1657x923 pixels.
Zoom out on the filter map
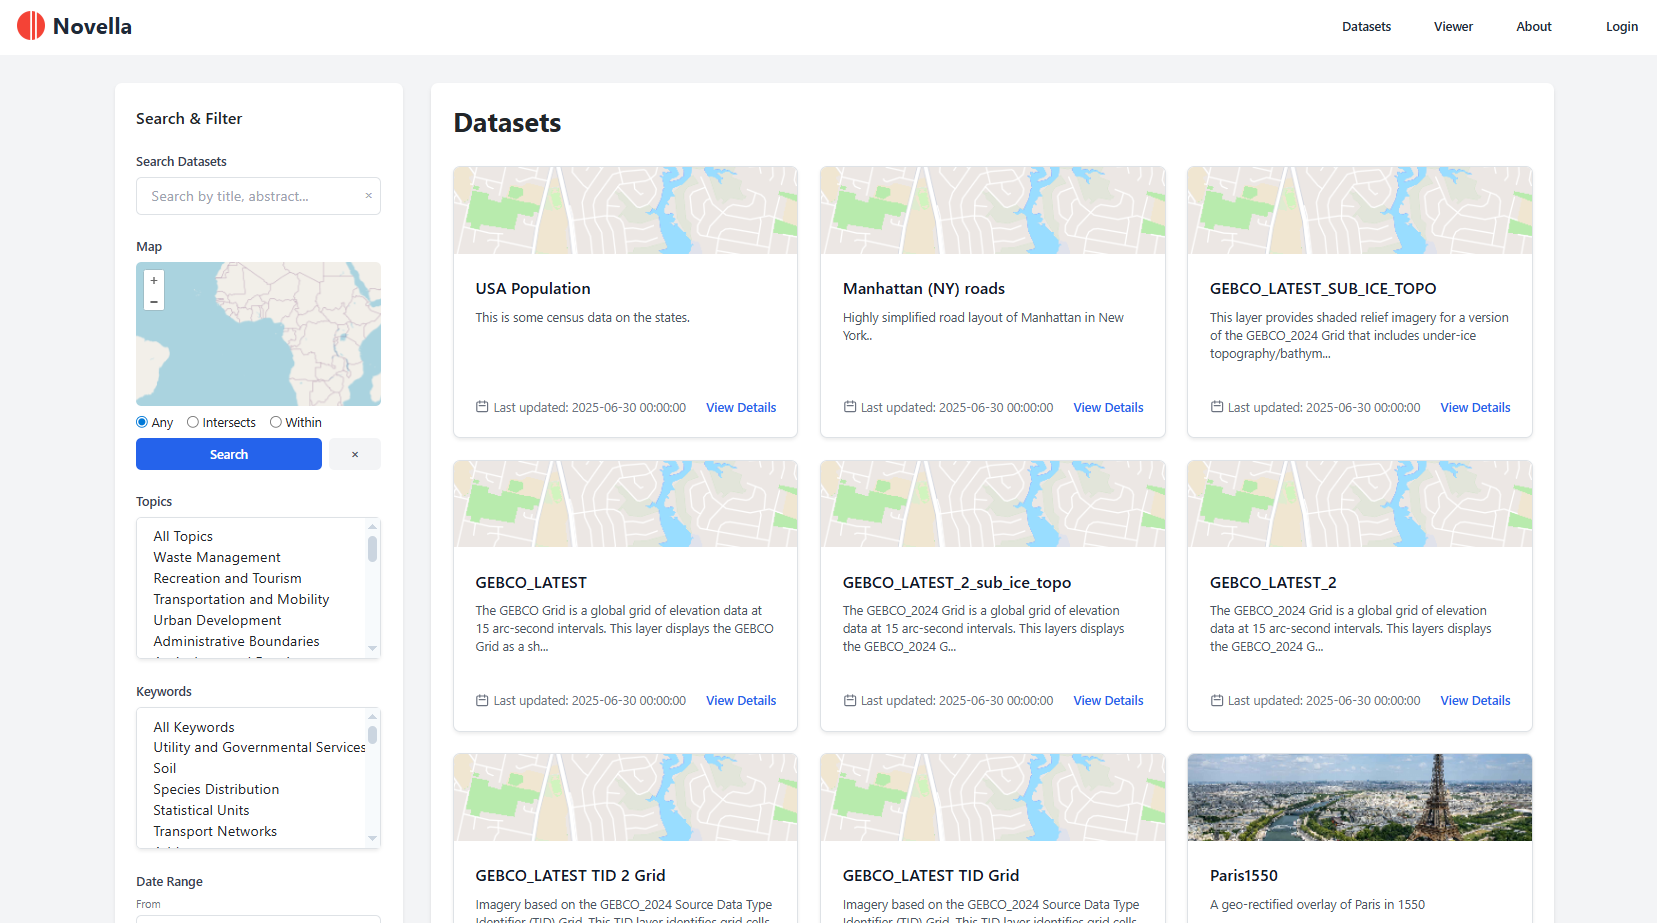[154, 301]
